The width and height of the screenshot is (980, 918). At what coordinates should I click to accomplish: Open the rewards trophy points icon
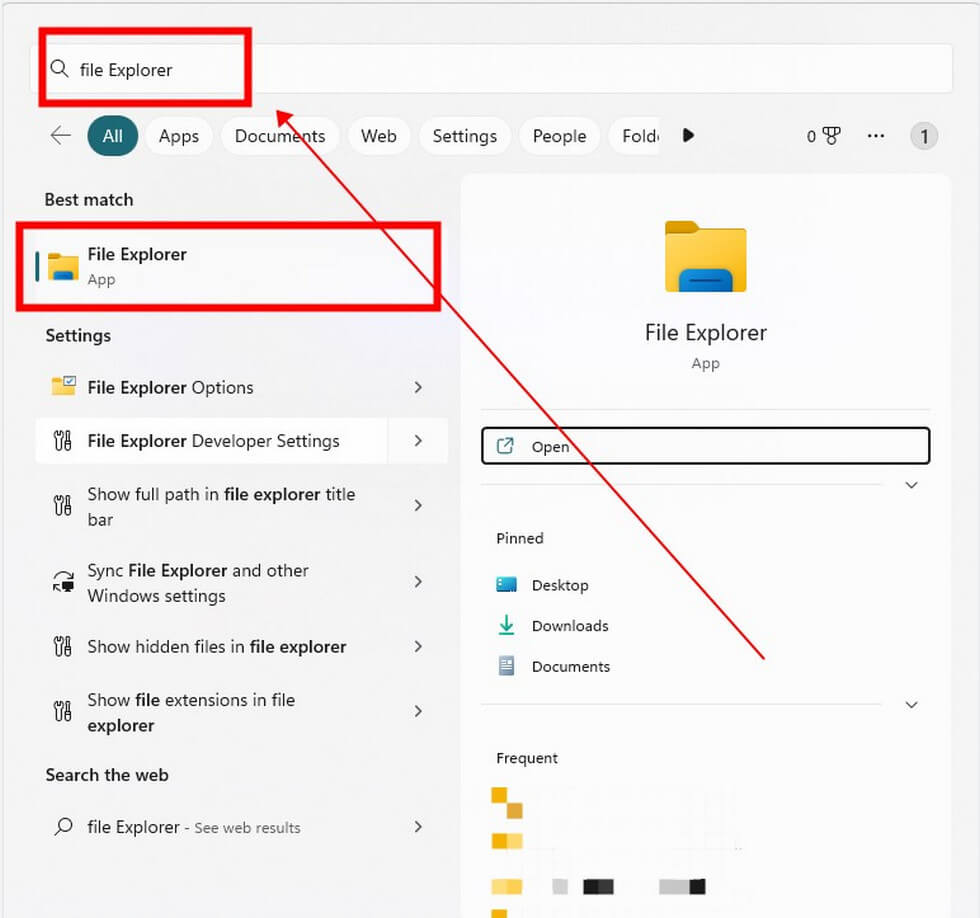(x=831, y=136)
